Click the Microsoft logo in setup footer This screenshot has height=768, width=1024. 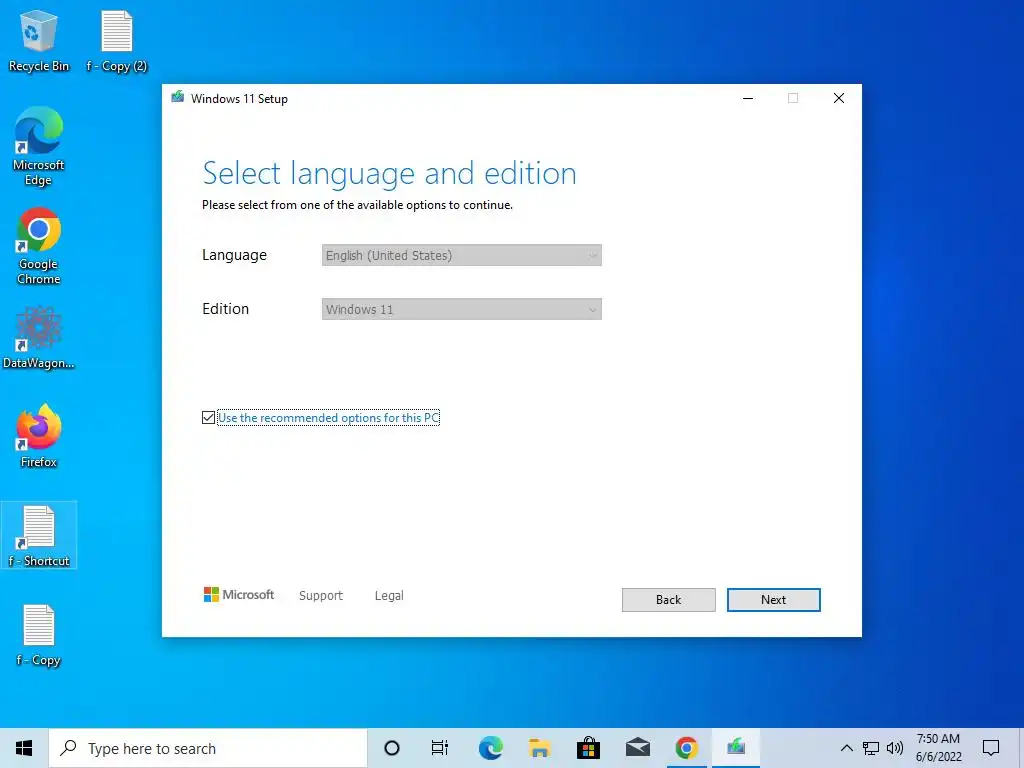pos(239,594)
